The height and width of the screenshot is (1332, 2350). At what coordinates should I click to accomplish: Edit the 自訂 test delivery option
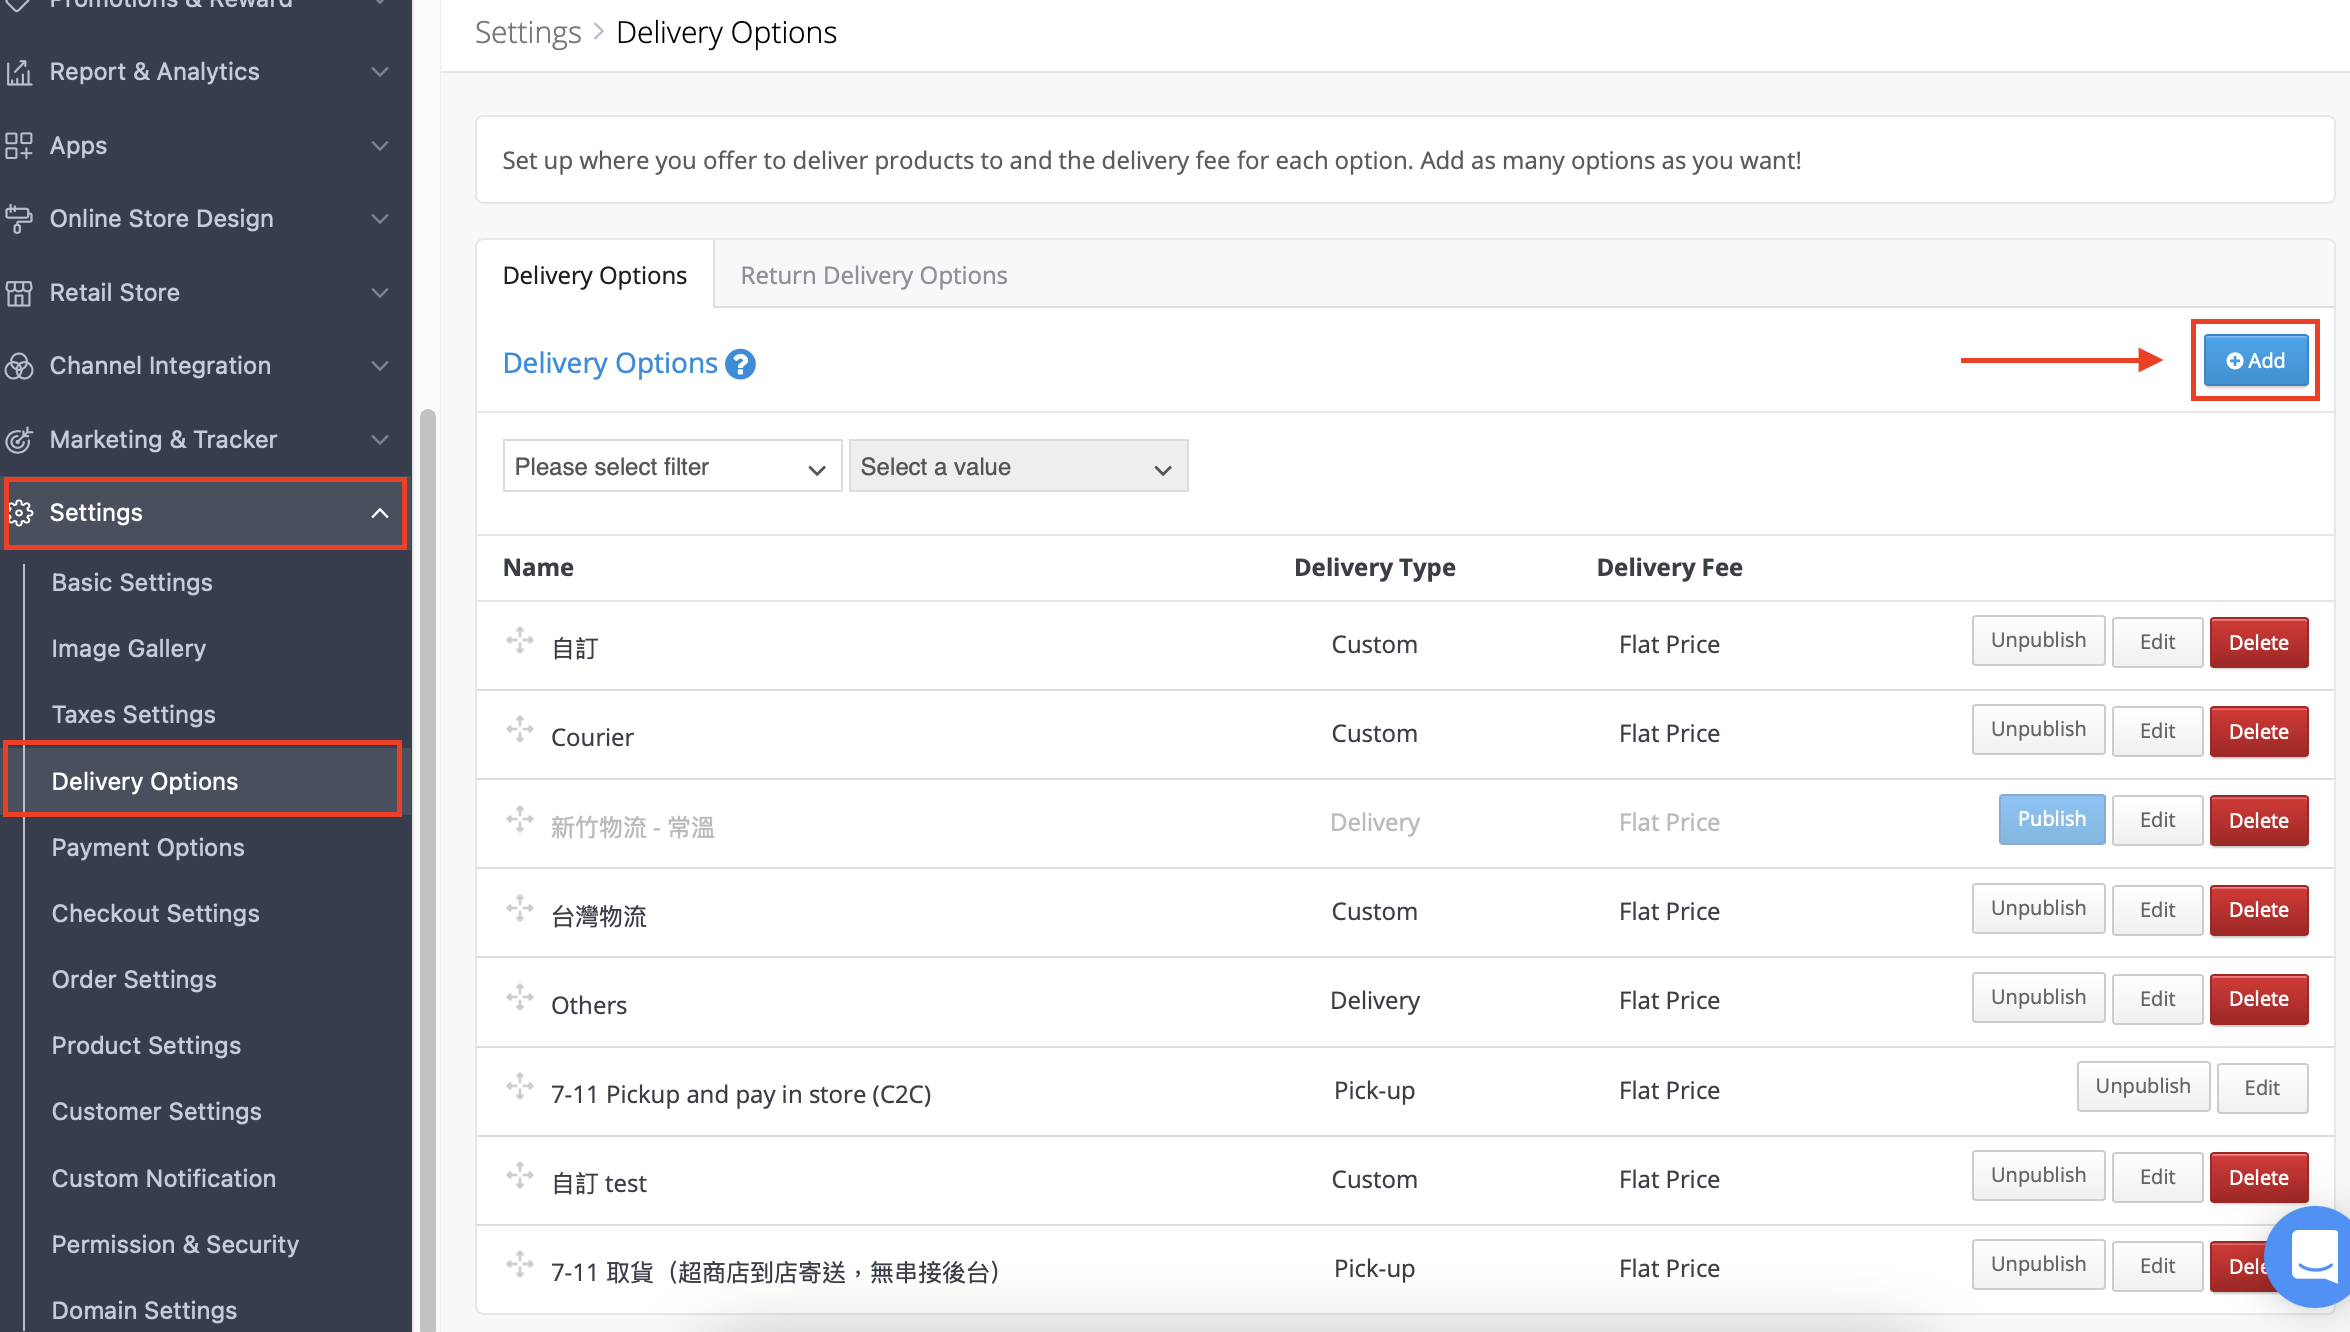click(x=2157, y=1177)
